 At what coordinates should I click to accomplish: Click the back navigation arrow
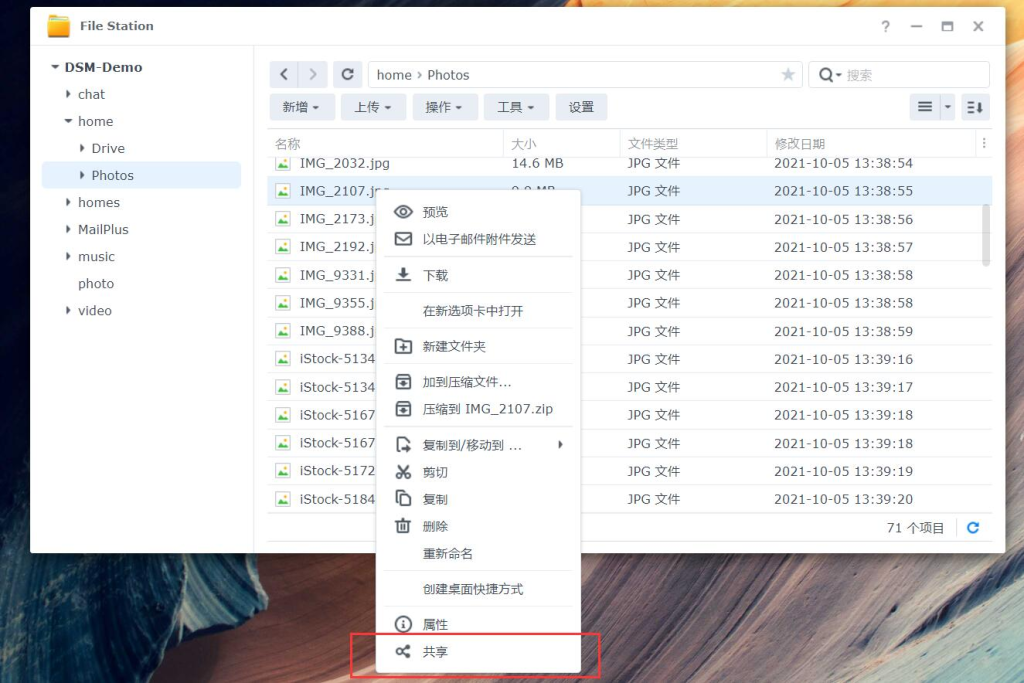pyautogui.click(x=282, y=74)
